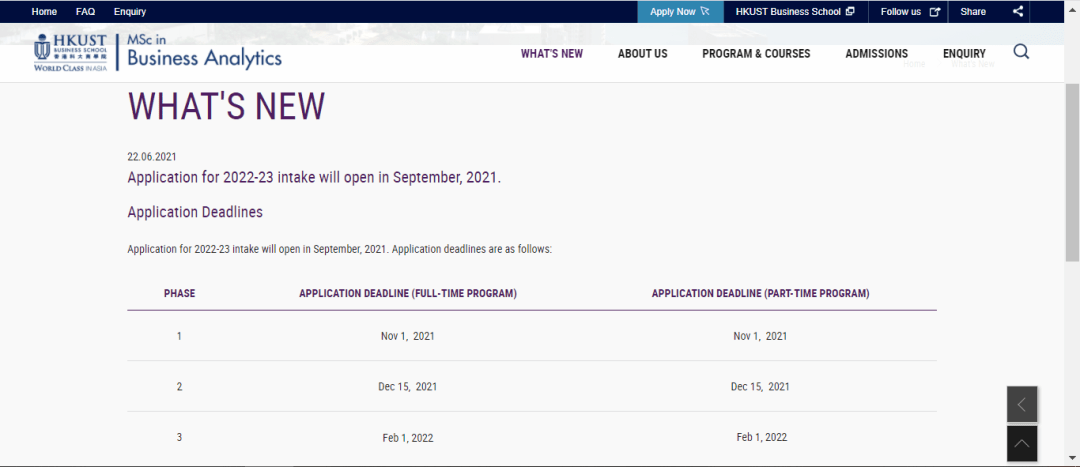
Task: Click the page vertical scrollbar thumb
Action: pyautogui.click(x=1072, y=172)
